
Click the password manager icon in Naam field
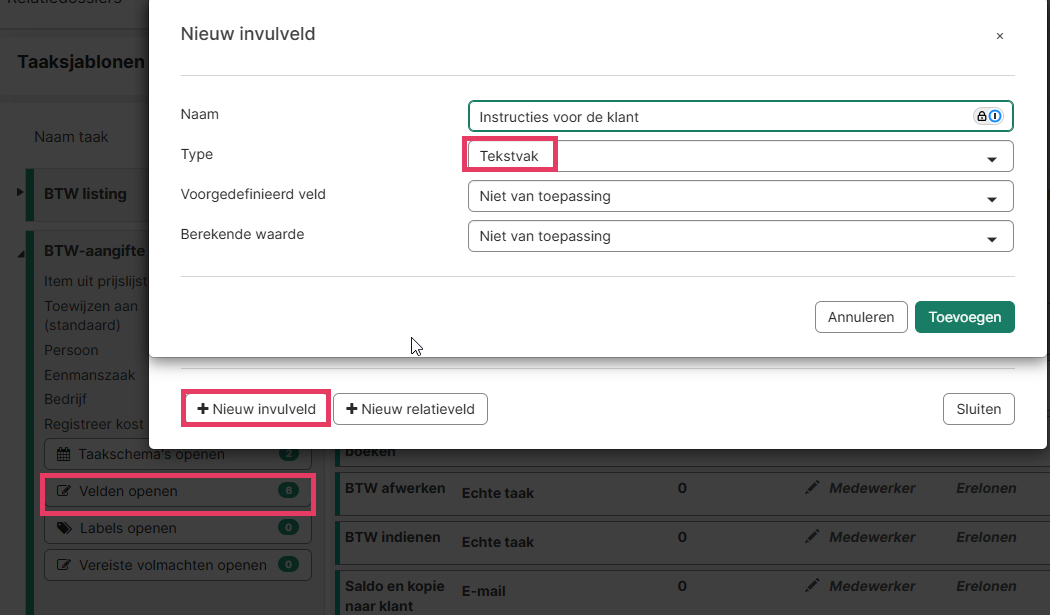(x=988, y=117)
